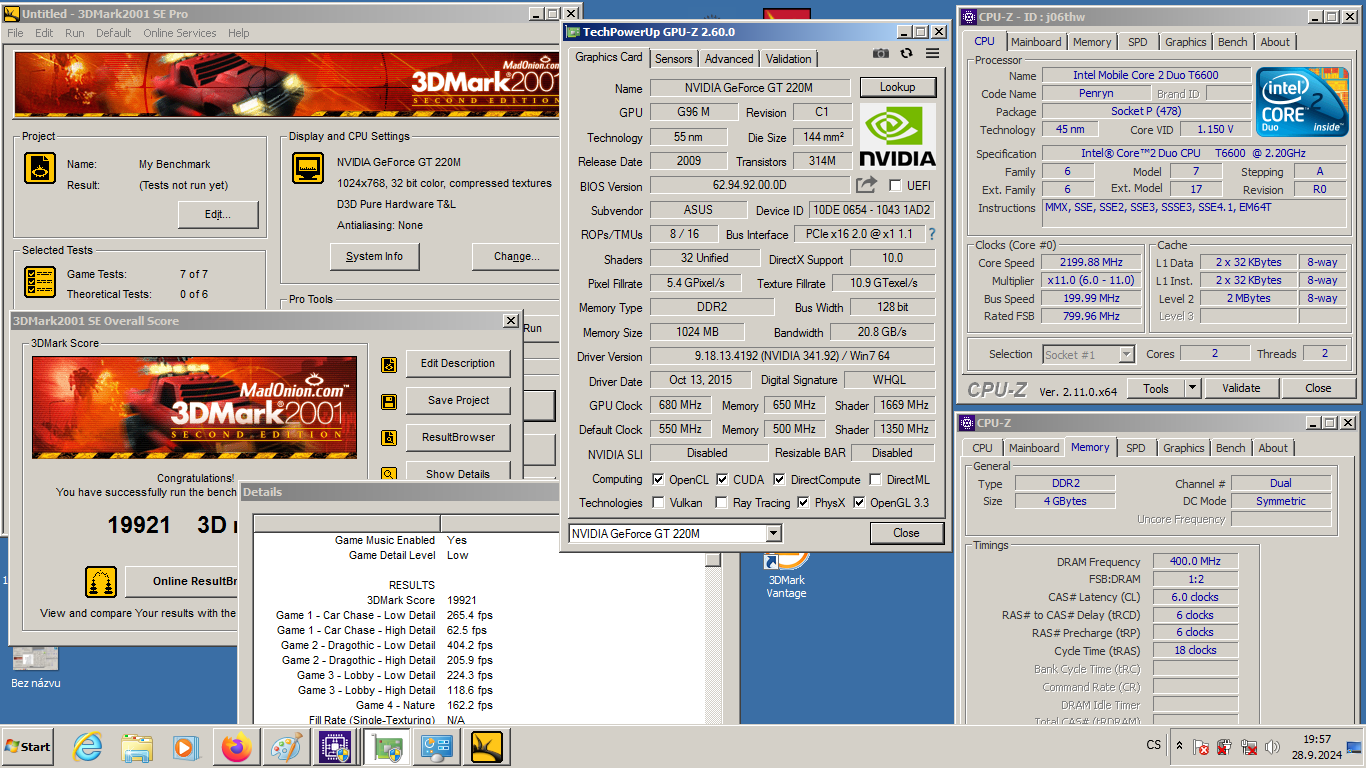1366x768 pixels.
Task: Toggle the Vulkan checkbox
Action: [658, 503]
